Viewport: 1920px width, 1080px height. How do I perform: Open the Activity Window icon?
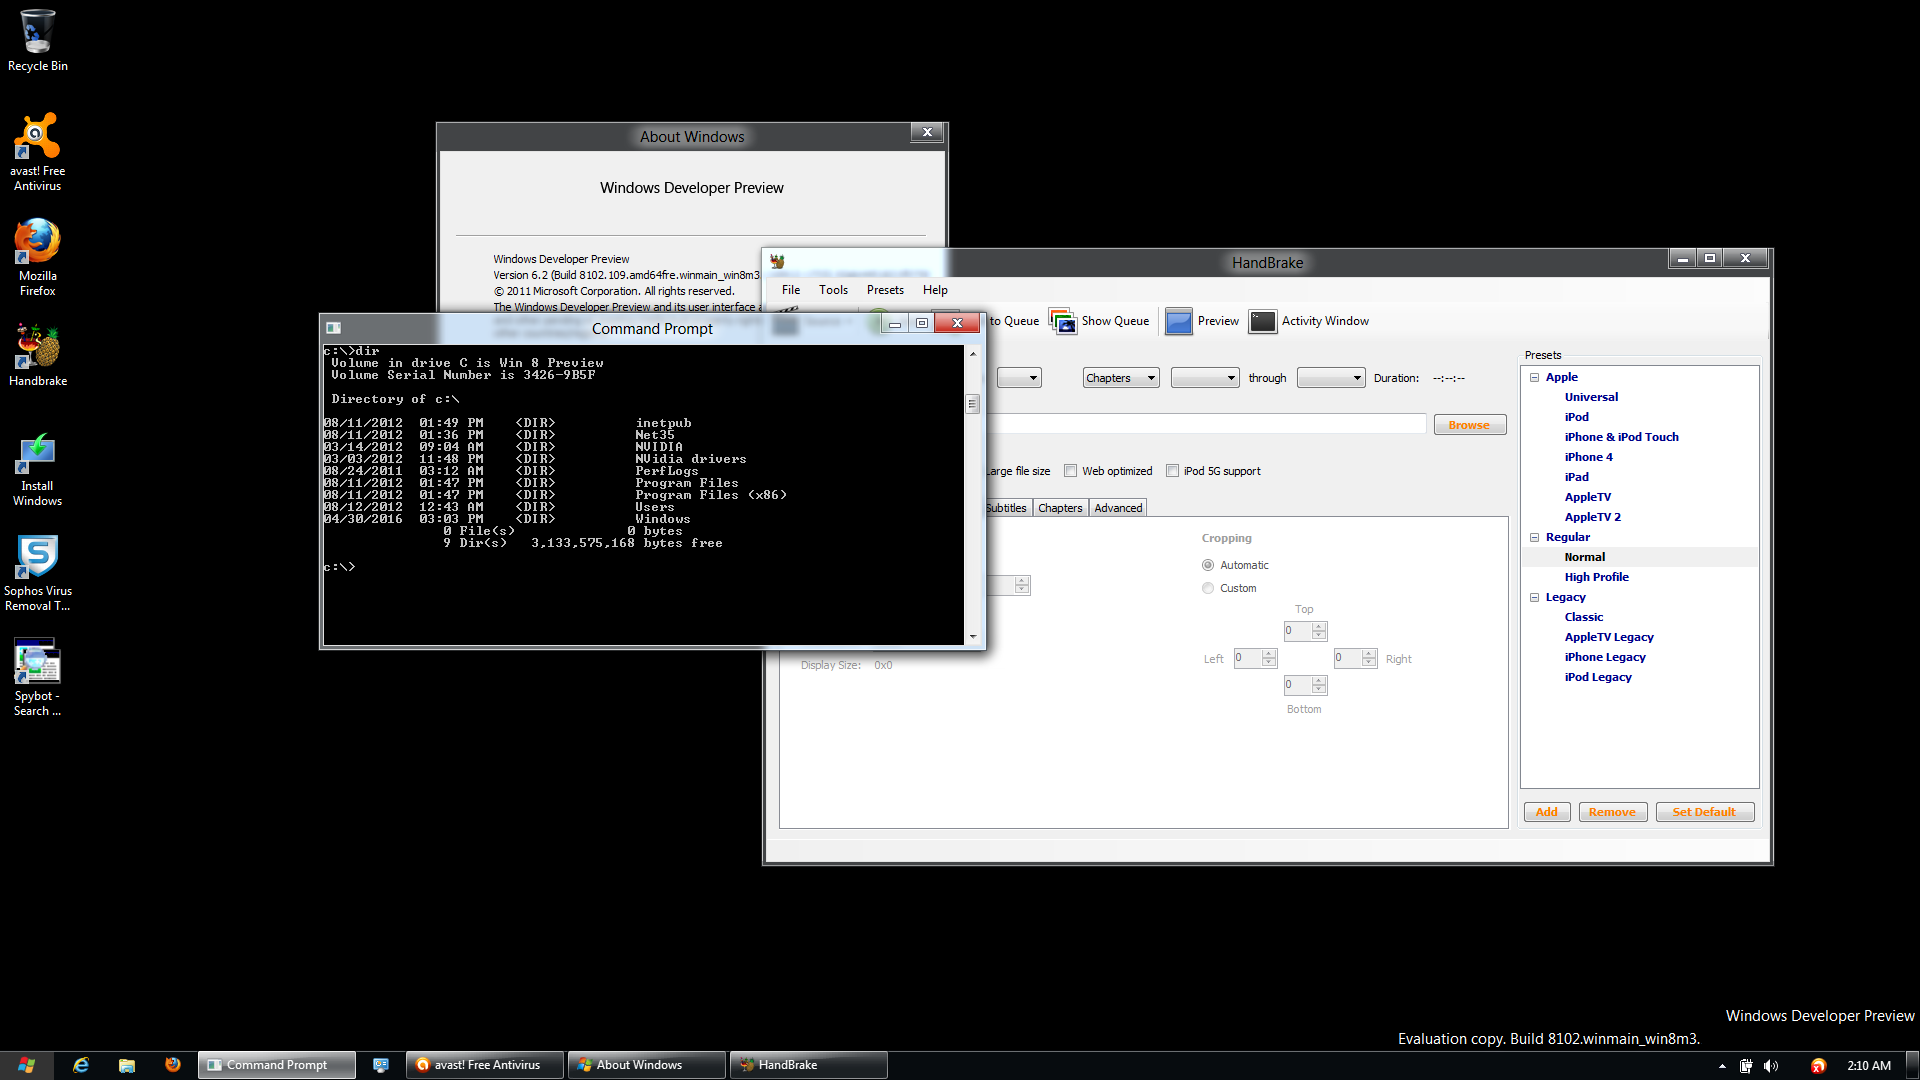[x=1263, y=321]
